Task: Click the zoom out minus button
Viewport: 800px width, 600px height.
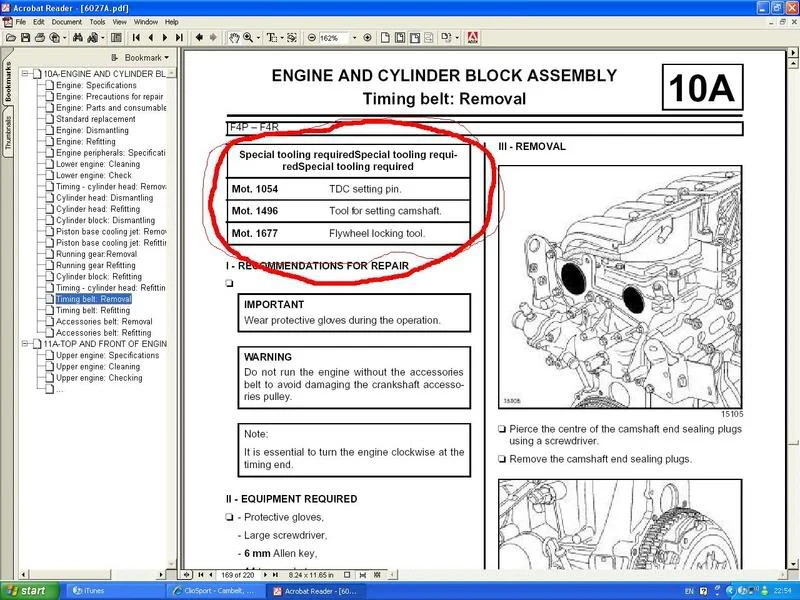Action: pyautogui.click(x=312, y=38)
